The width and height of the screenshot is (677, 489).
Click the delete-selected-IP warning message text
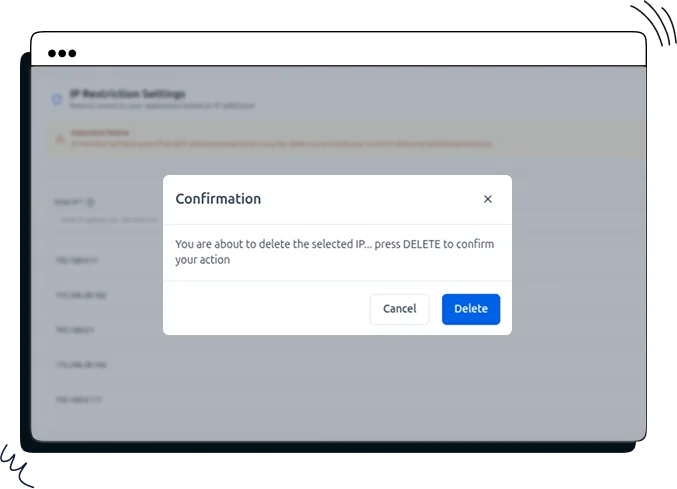click(x=334, y=252)
